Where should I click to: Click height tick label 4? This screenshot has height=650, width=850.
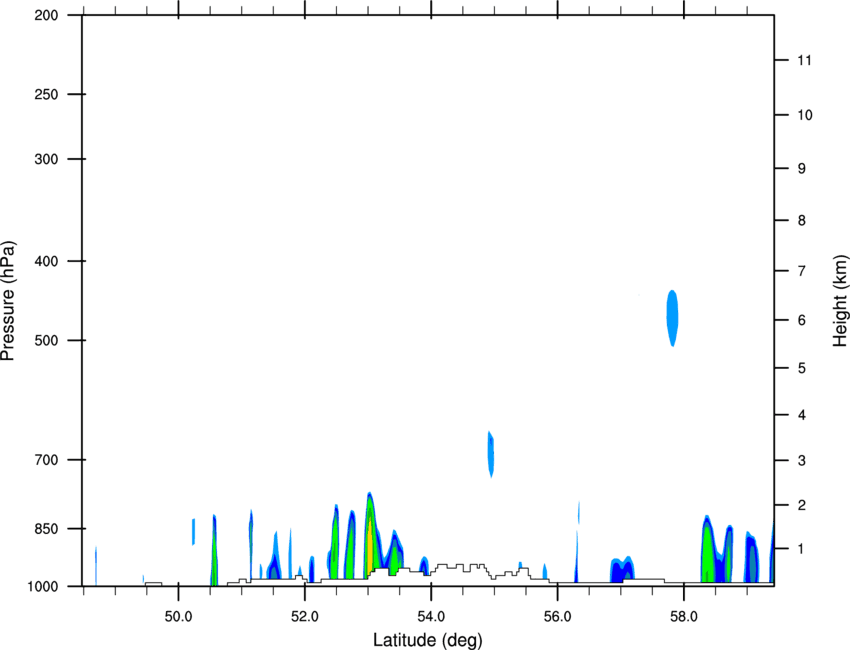coord(802,415)
